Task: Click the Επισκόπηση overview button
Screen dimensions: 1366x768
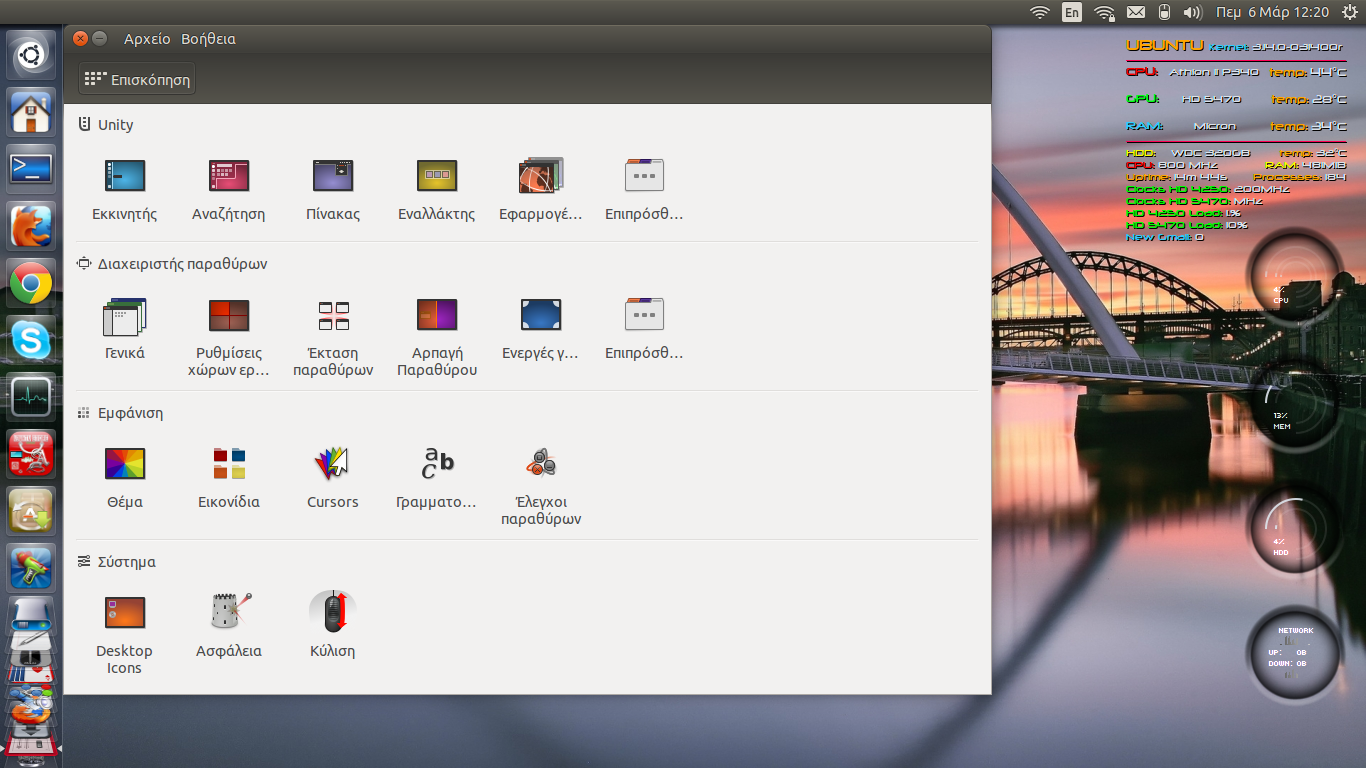Action: [137, 79]
